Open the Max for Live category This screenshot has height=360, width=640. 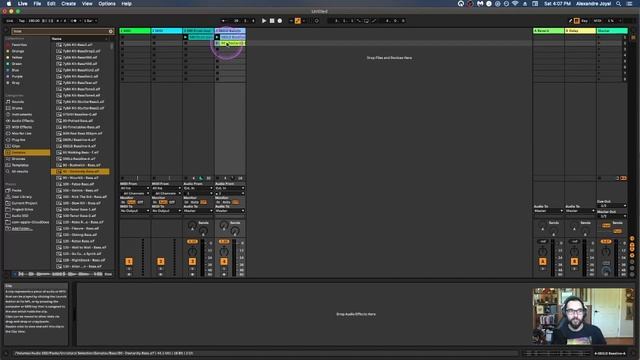(x=22, y=133)
